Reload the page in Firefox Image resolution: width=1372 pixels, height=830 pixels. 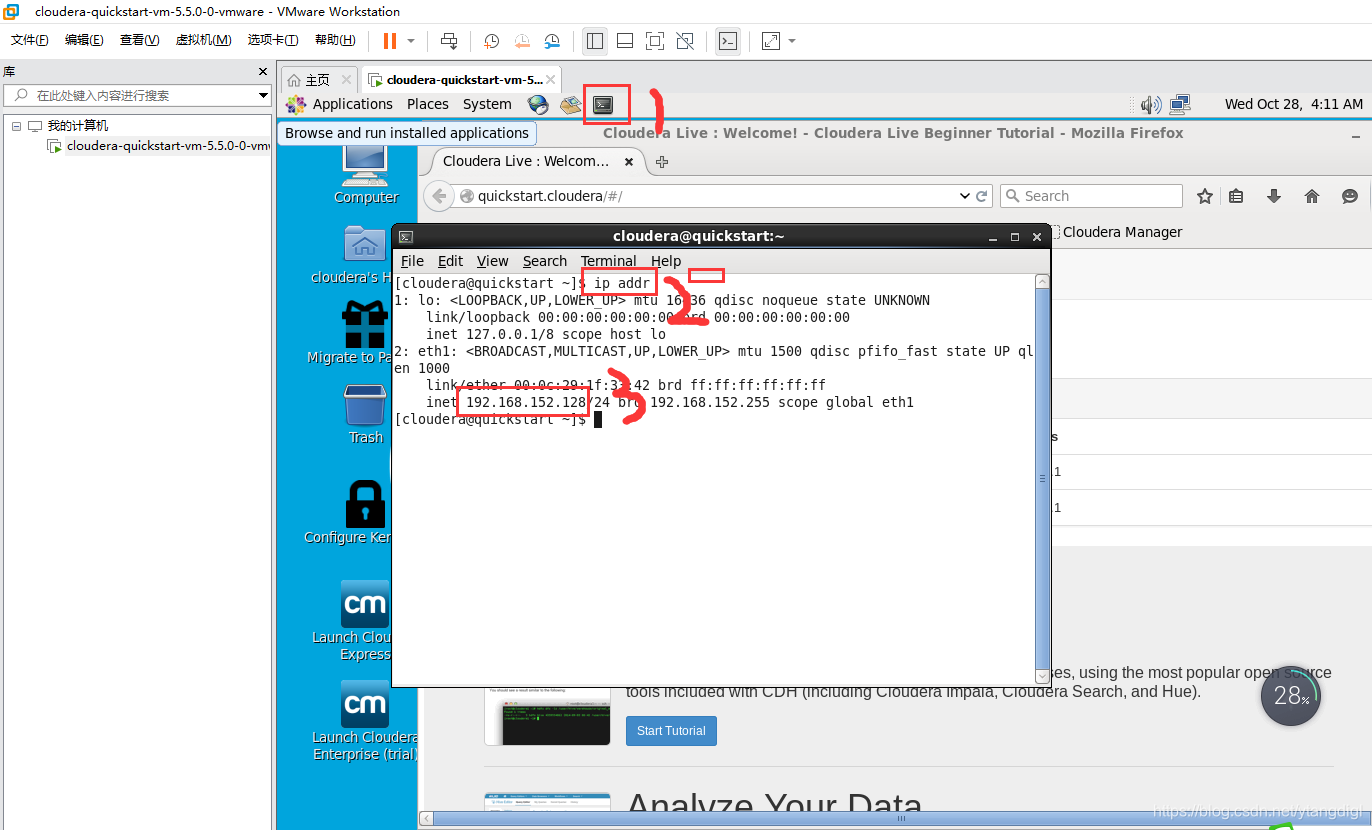point(982,196)
